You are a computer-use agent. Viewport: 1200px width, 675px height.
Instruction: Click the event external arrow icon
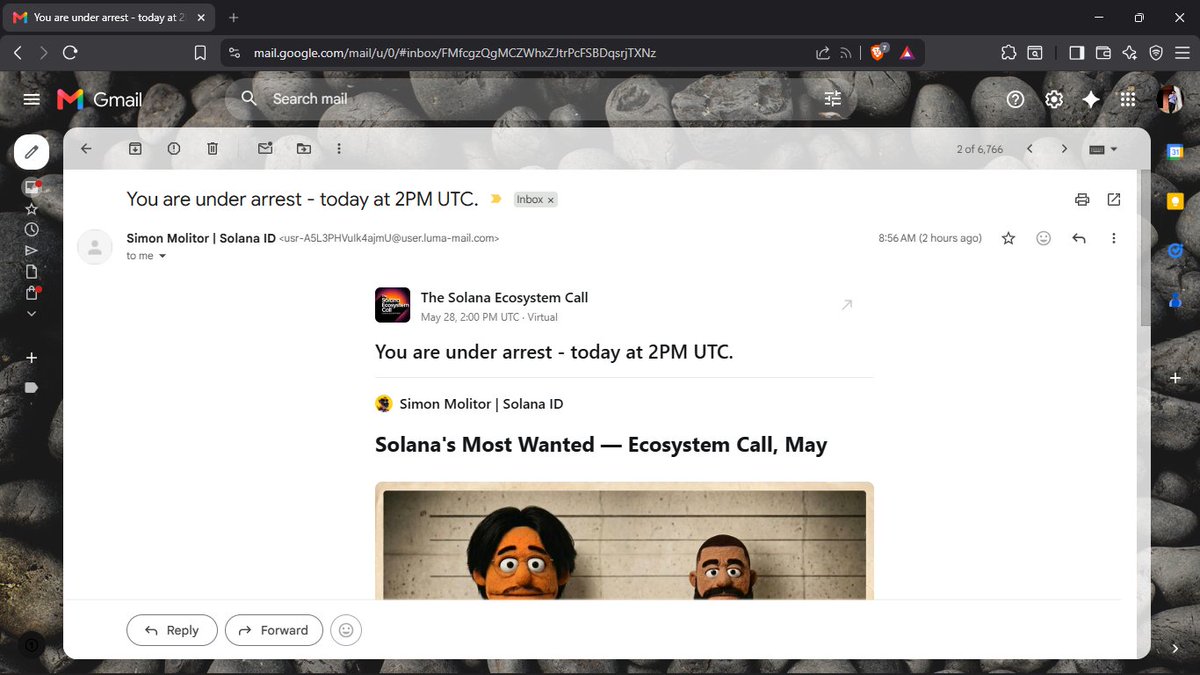coord(847,305)
